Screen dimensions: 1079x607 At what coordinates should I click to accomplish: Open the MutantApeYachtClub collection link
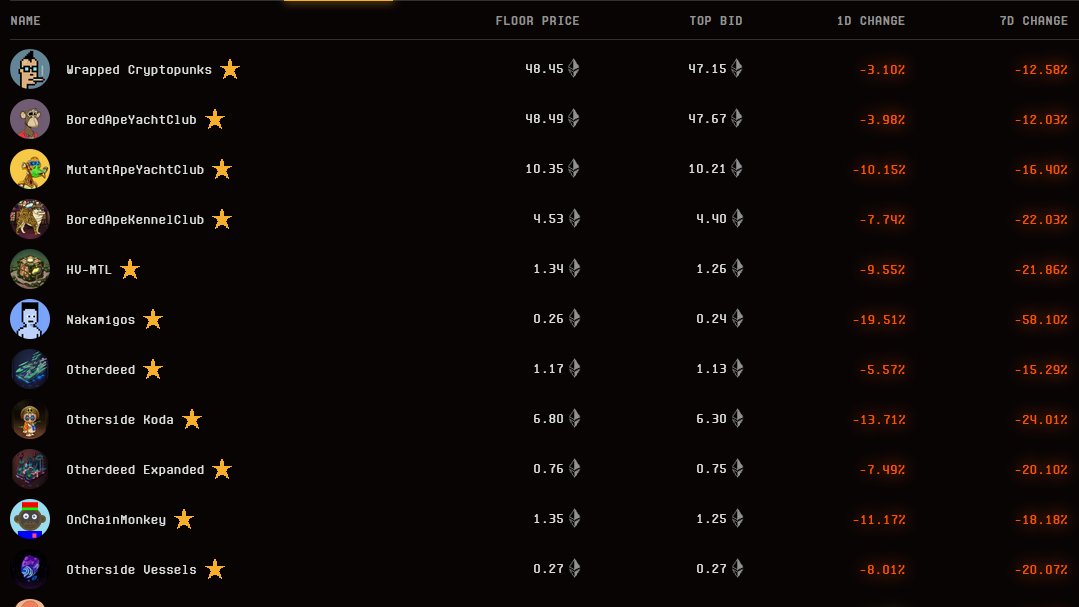[135, 169]
